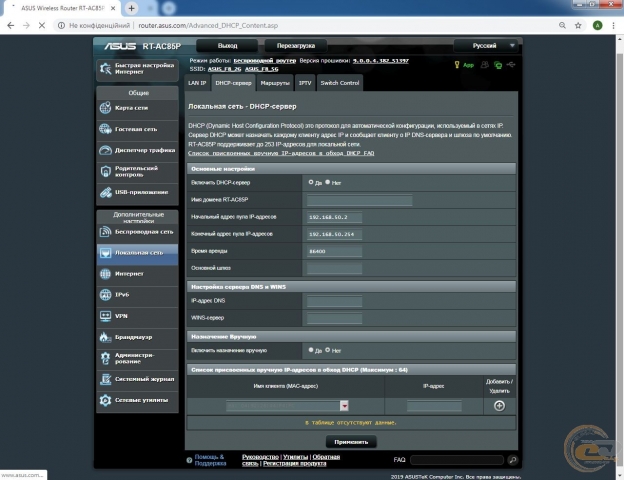The height and width of the screenshot is (480, 624).
Task: Click the help question mark icon
Action: (189, 460)
